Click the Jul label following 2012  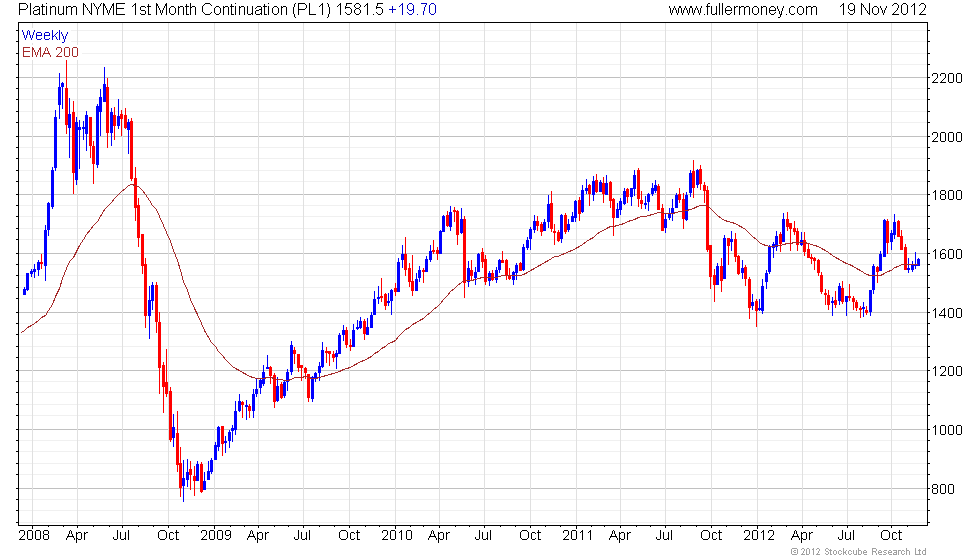846,535
